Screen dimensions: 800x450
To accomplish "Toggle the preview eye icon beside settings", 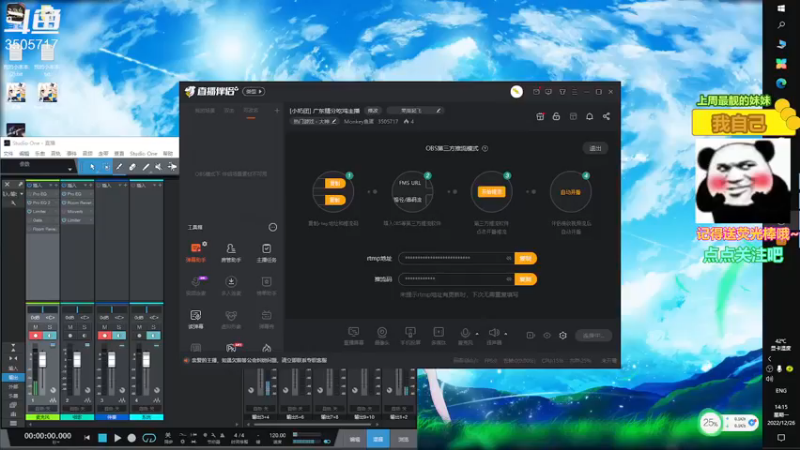I will pyautogui.click(x=547, y=335).
